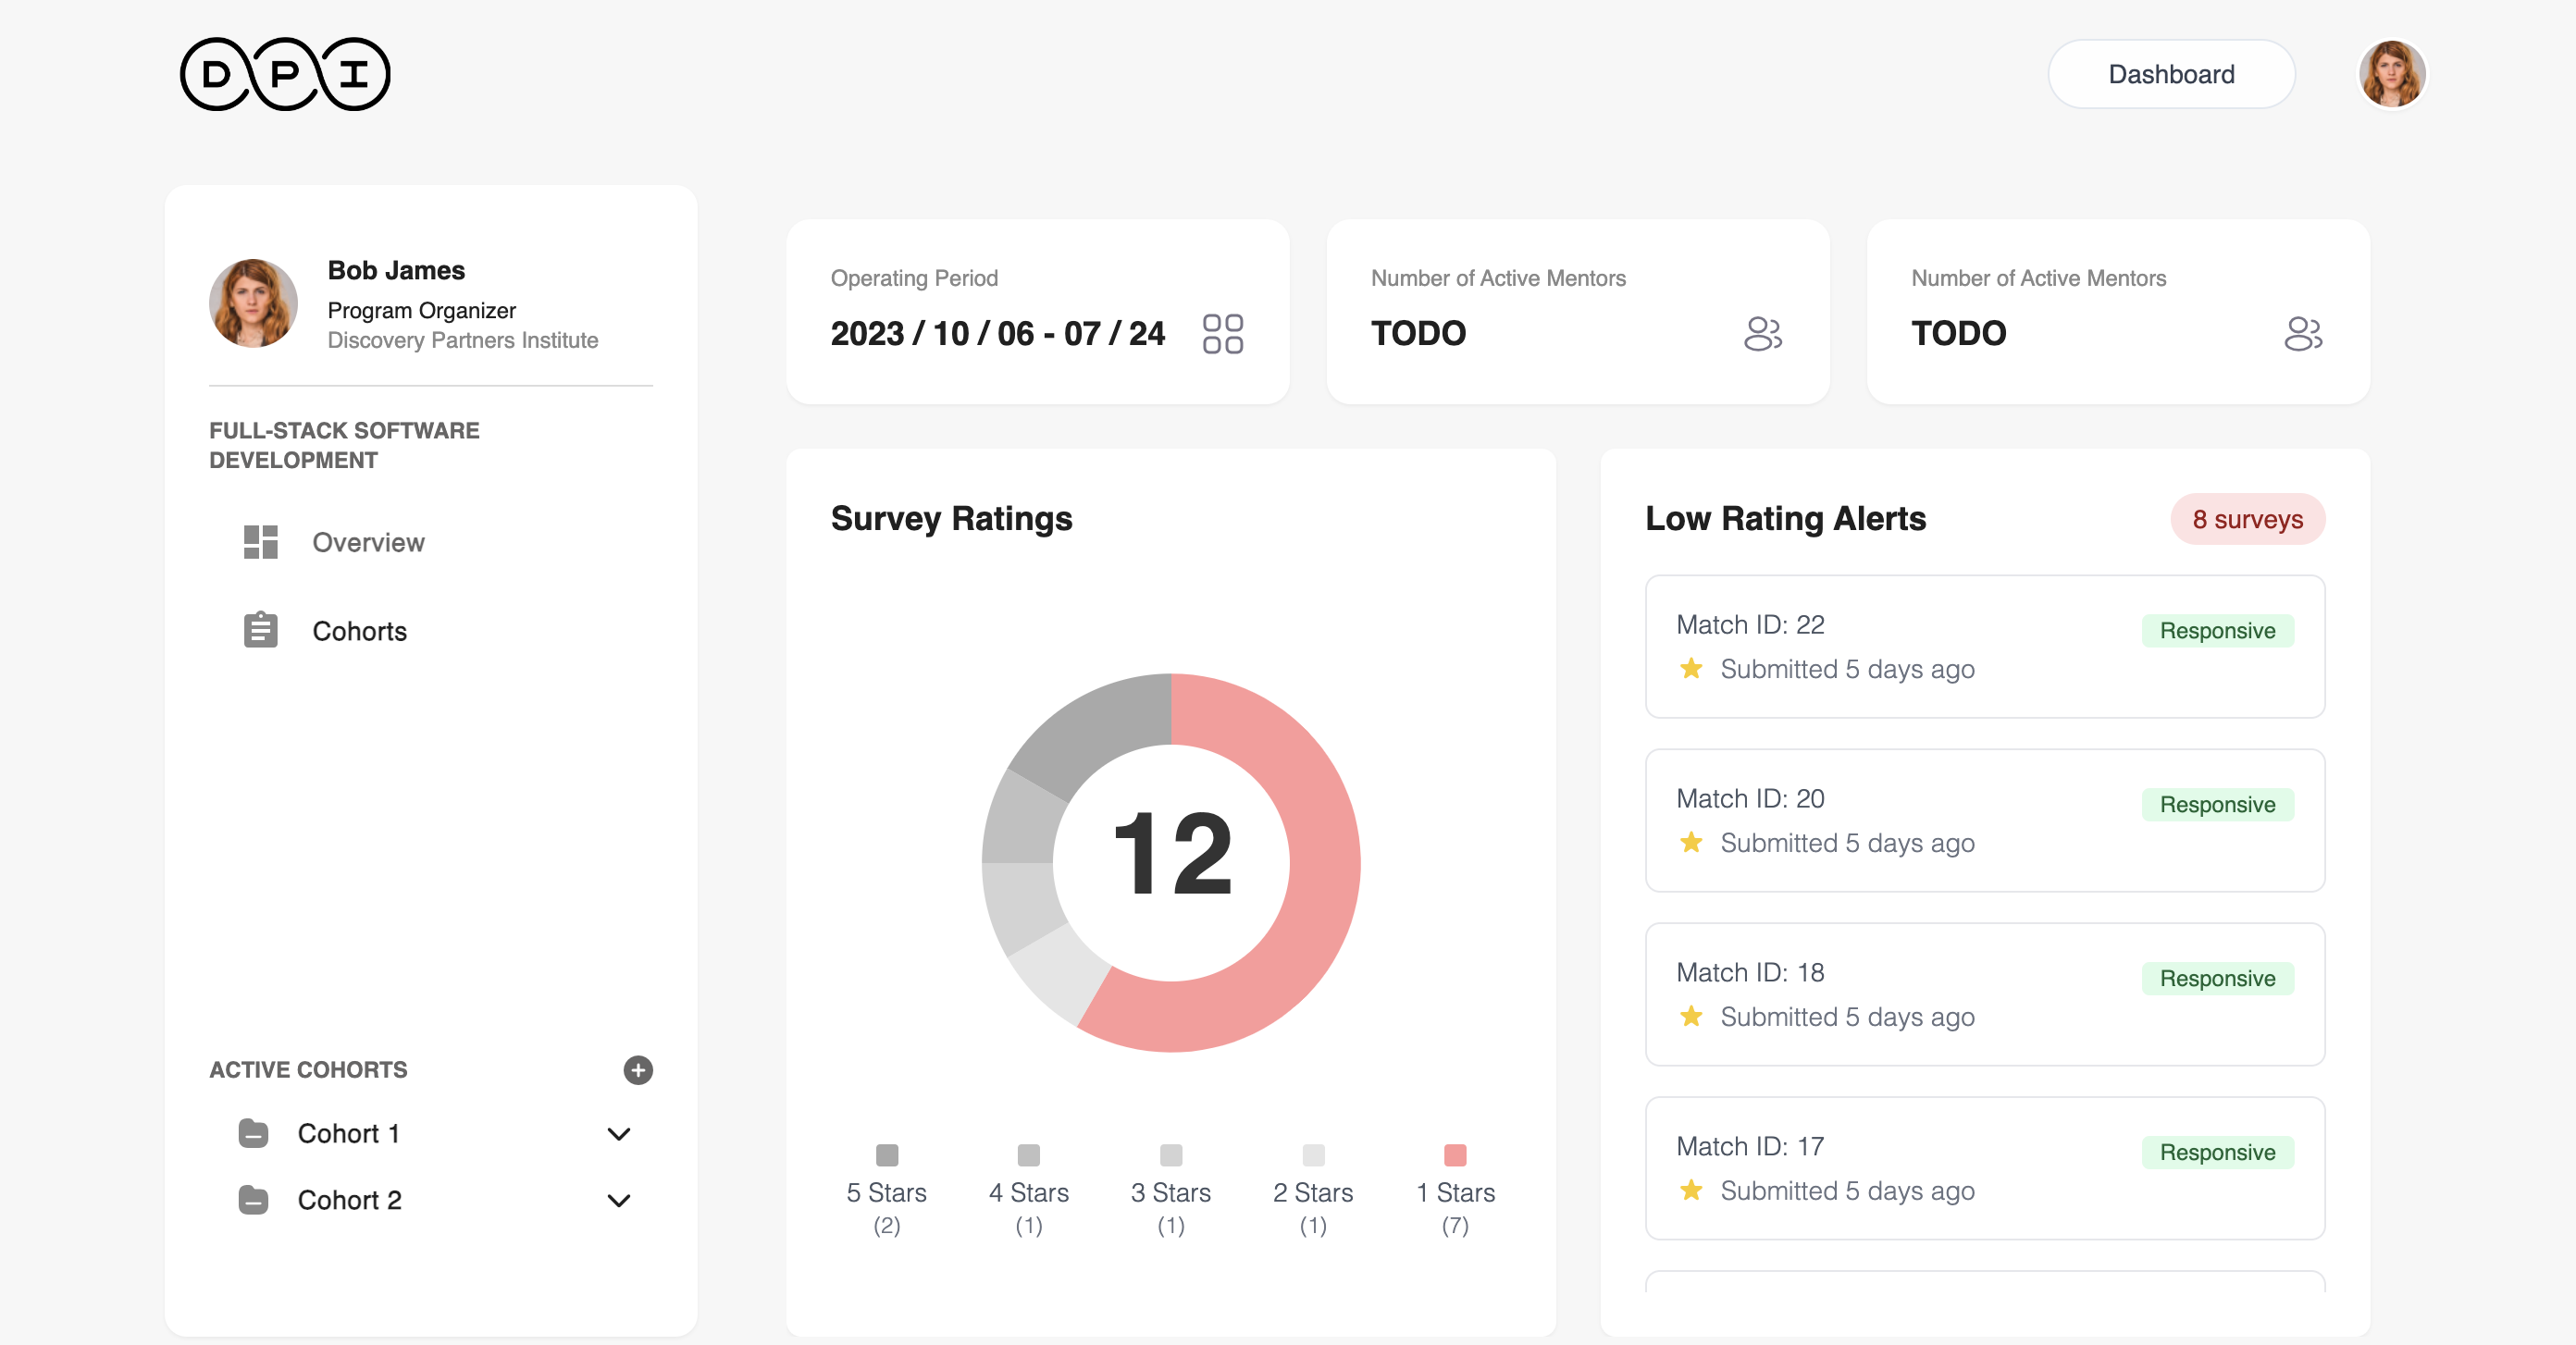Open the Match ID: 18 alert card
This screenshot has width=2576, height=1345.
pyautogui.click(x=1985, y=994)
